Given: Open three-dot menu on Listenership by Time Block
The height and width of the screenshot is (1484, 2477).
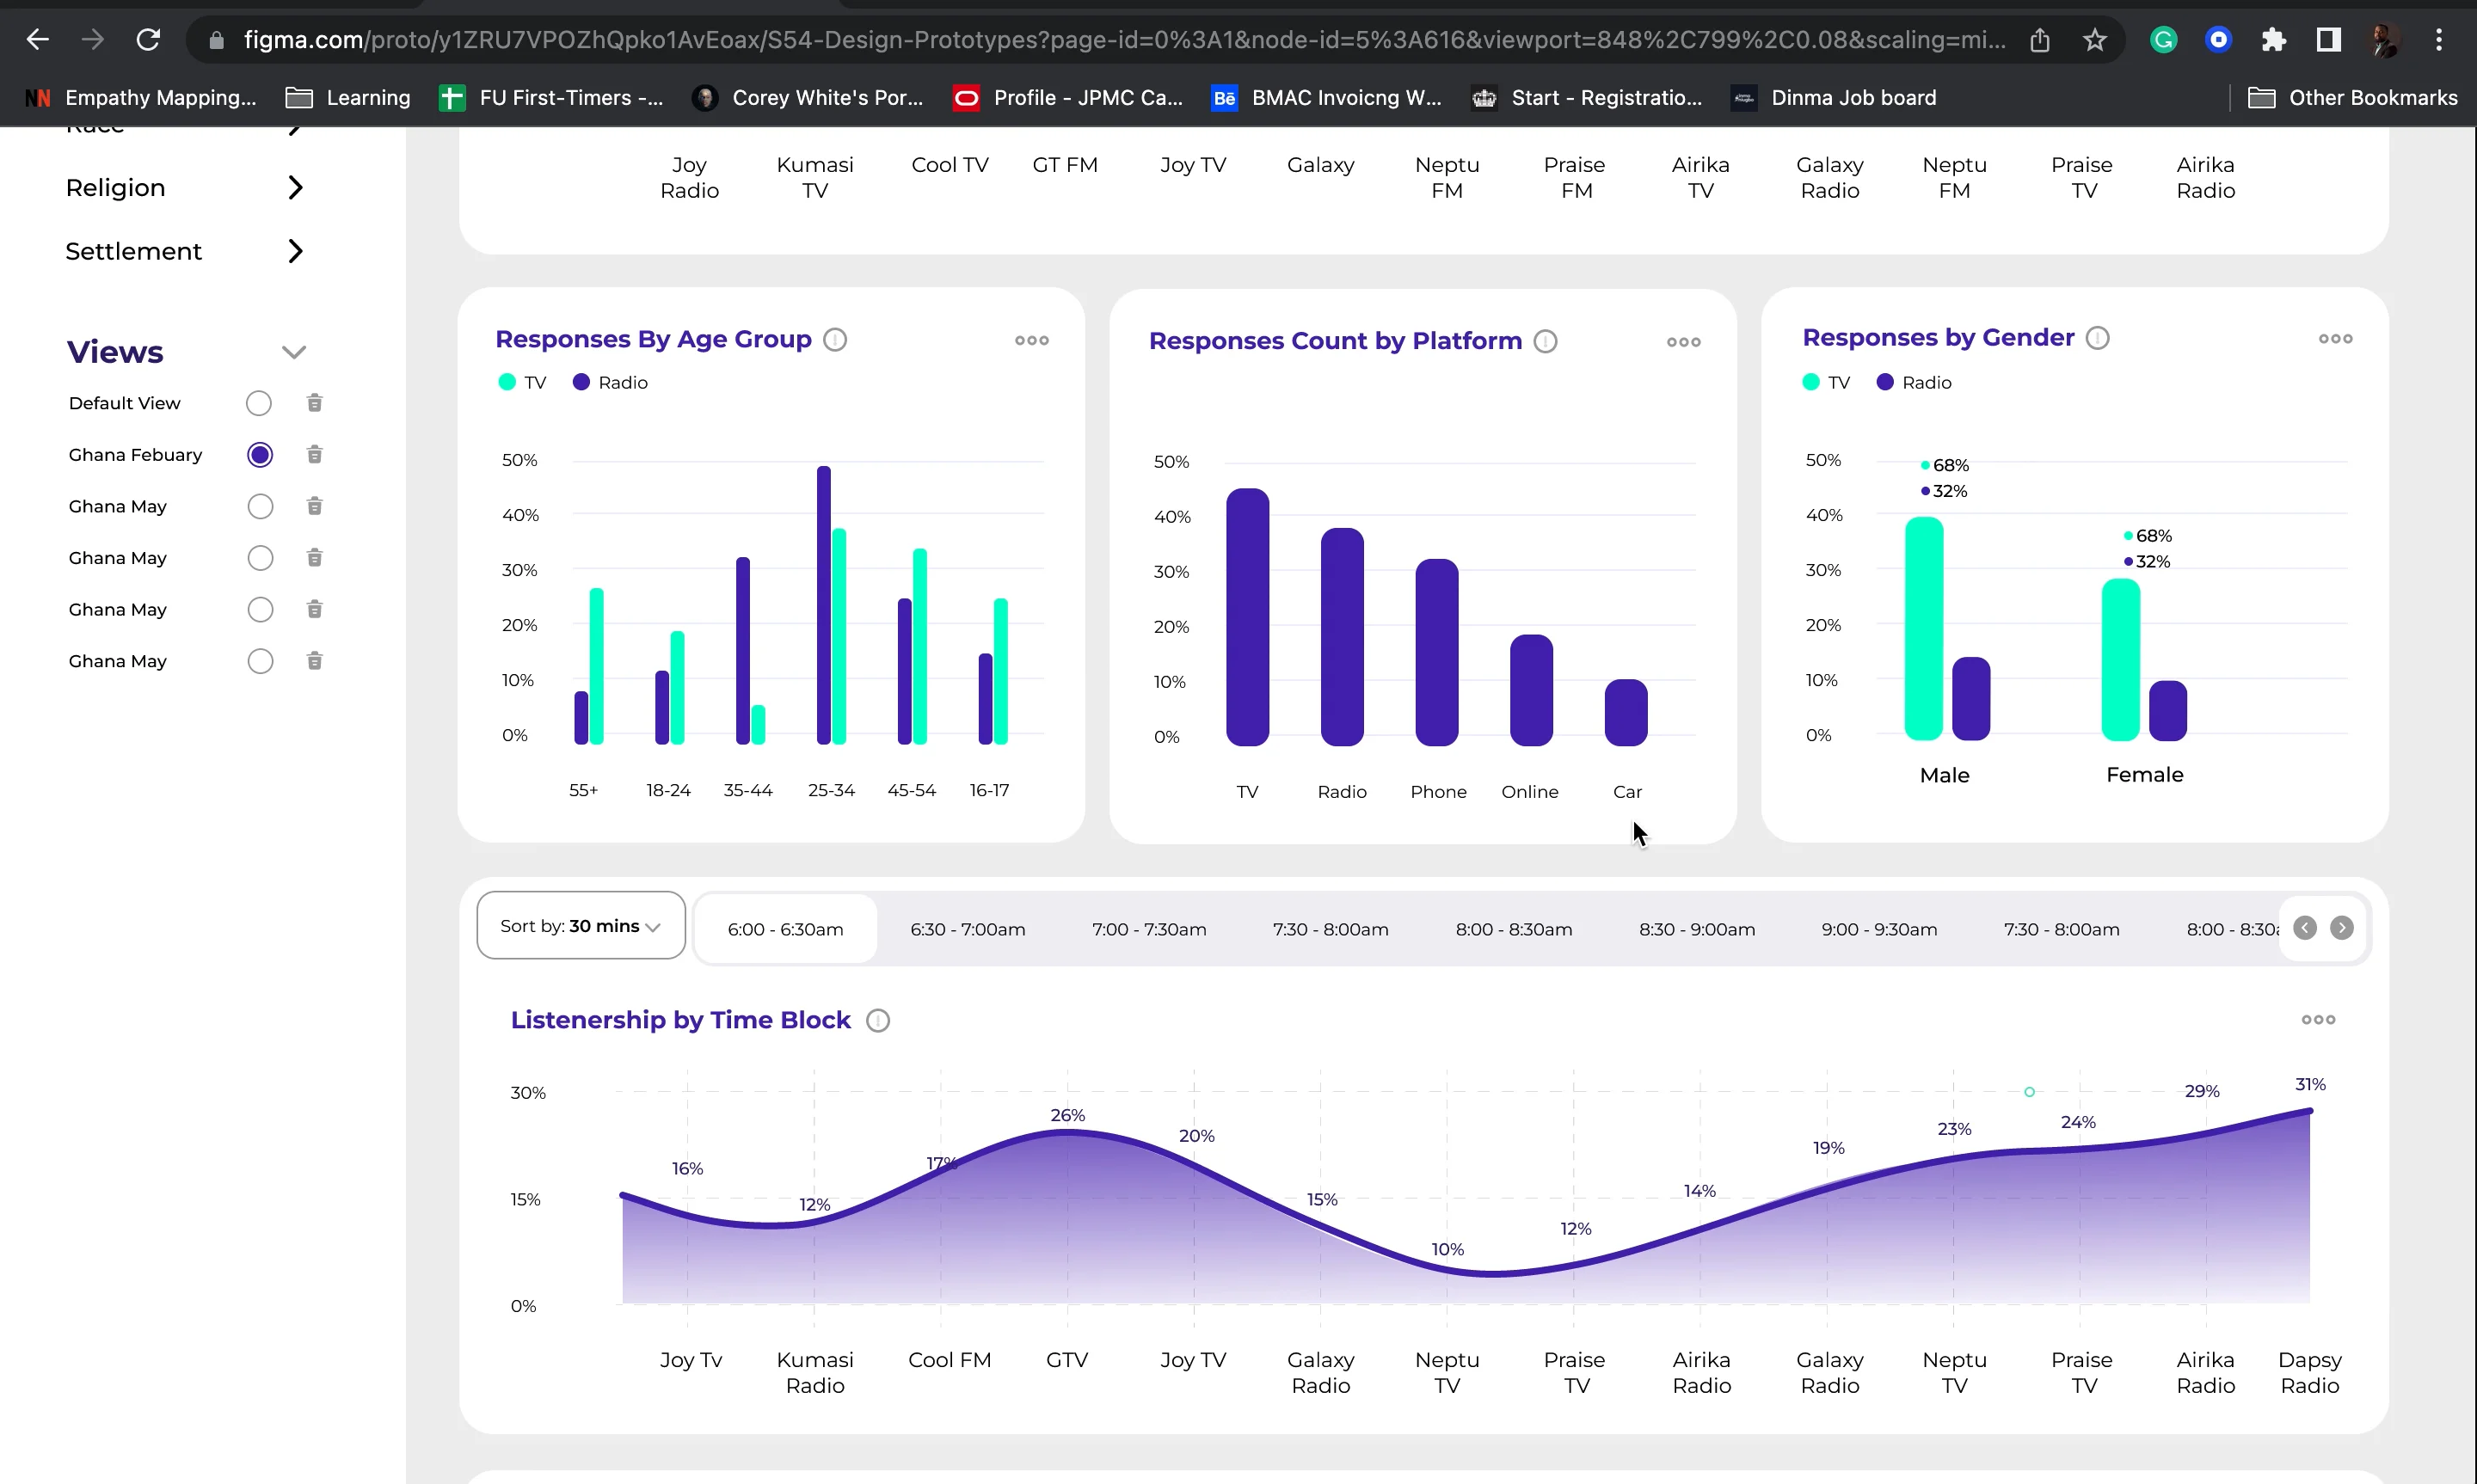Looking at the screenshot, I should [x=2318, y=1020].
